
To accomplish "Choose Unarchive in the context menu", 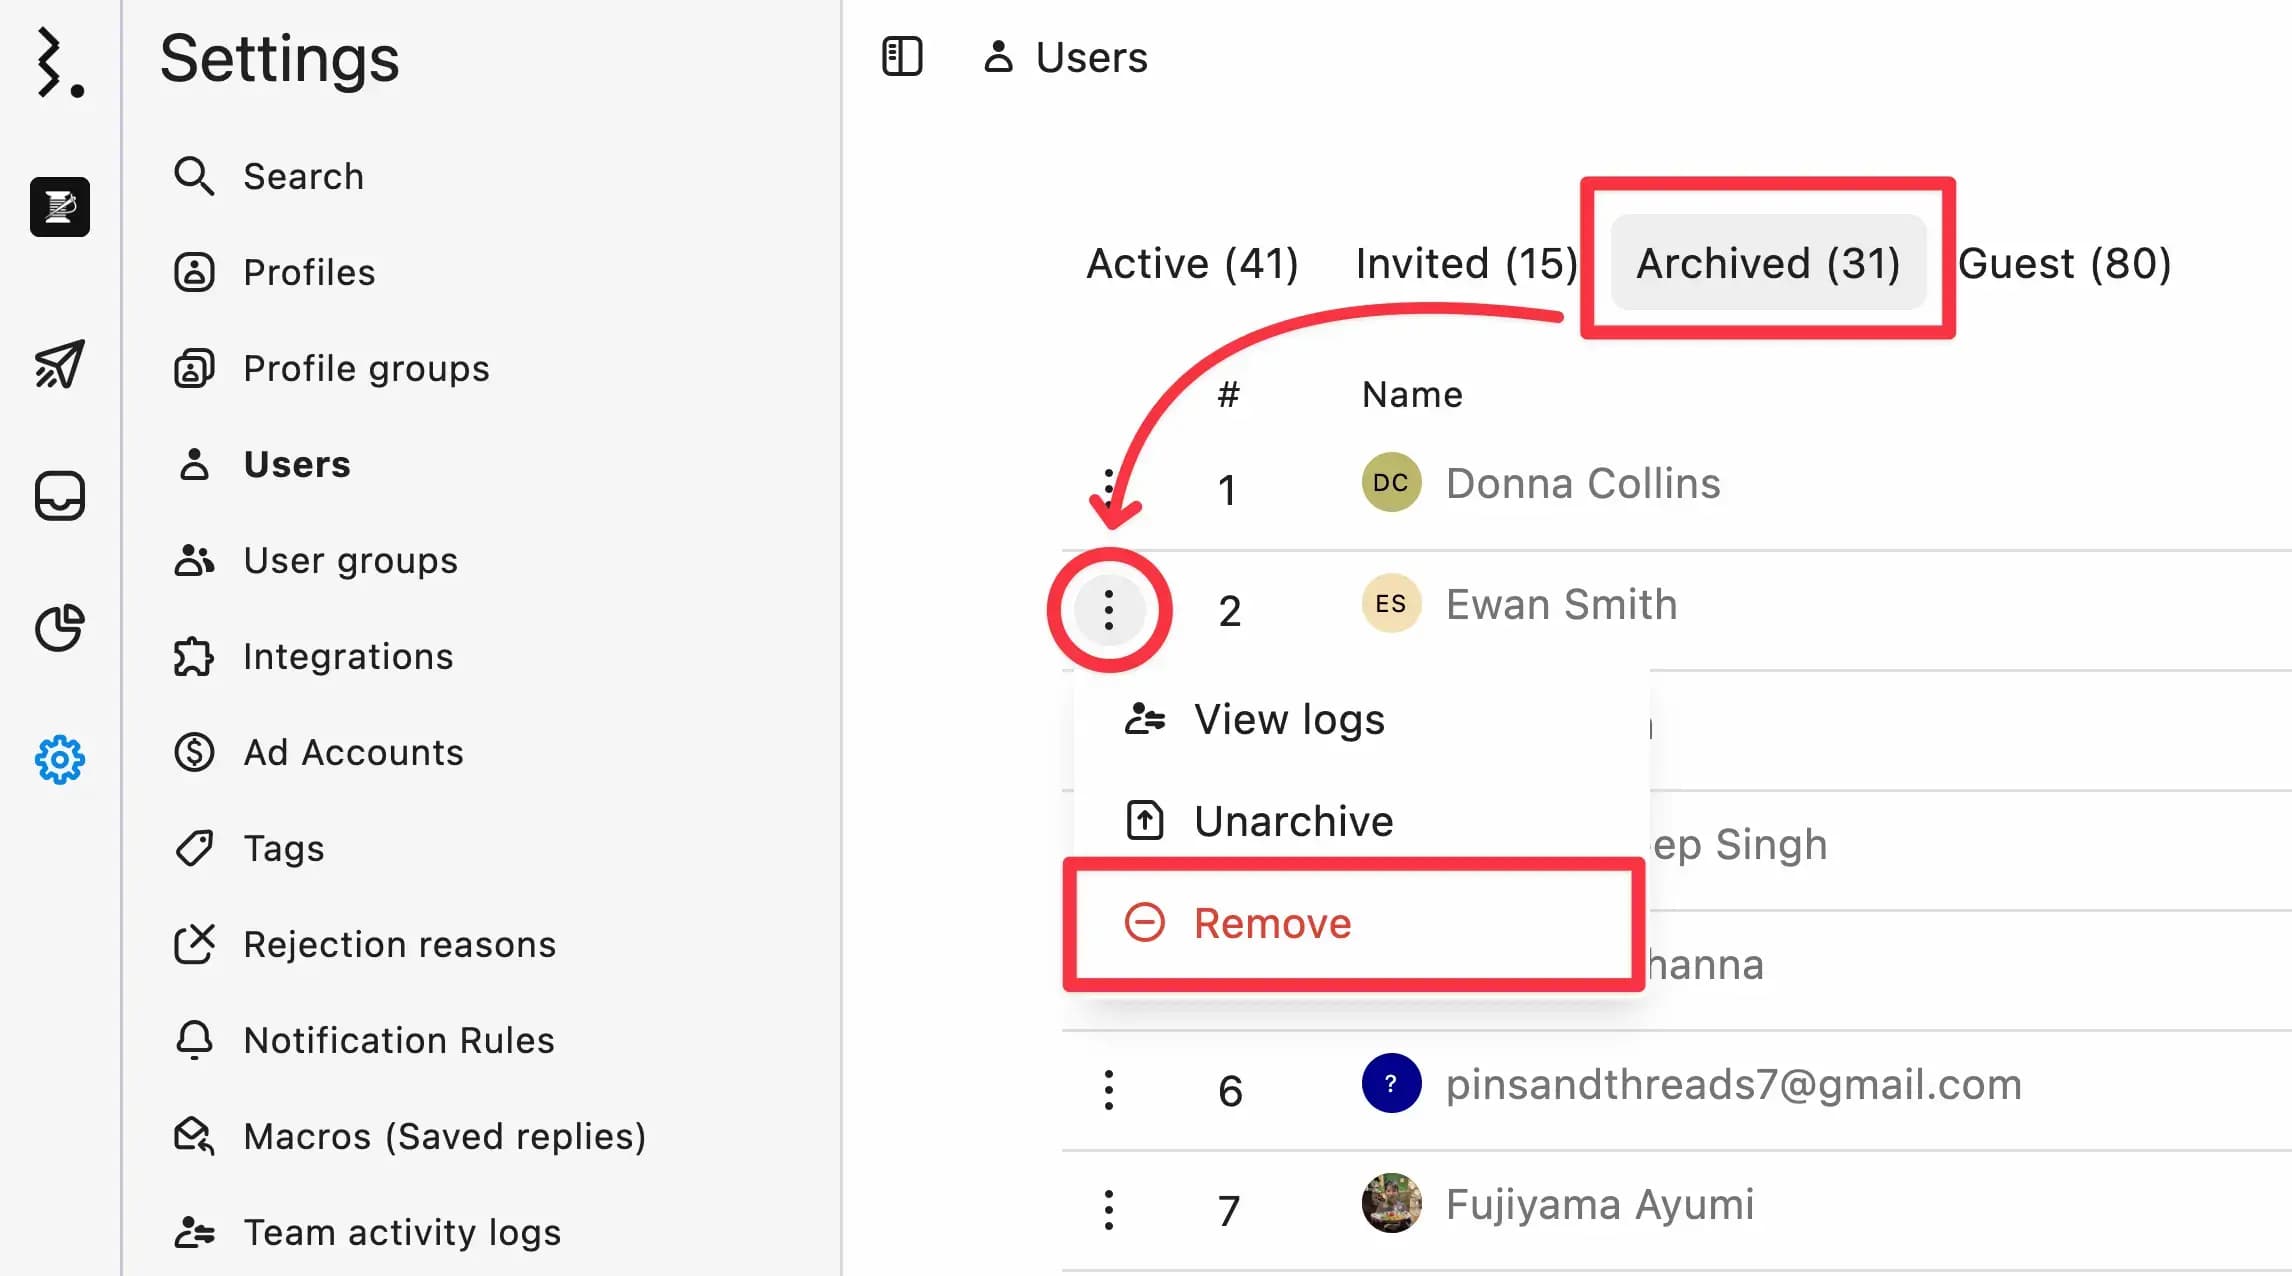I will pyautogui.click(x=1292, y=821).
